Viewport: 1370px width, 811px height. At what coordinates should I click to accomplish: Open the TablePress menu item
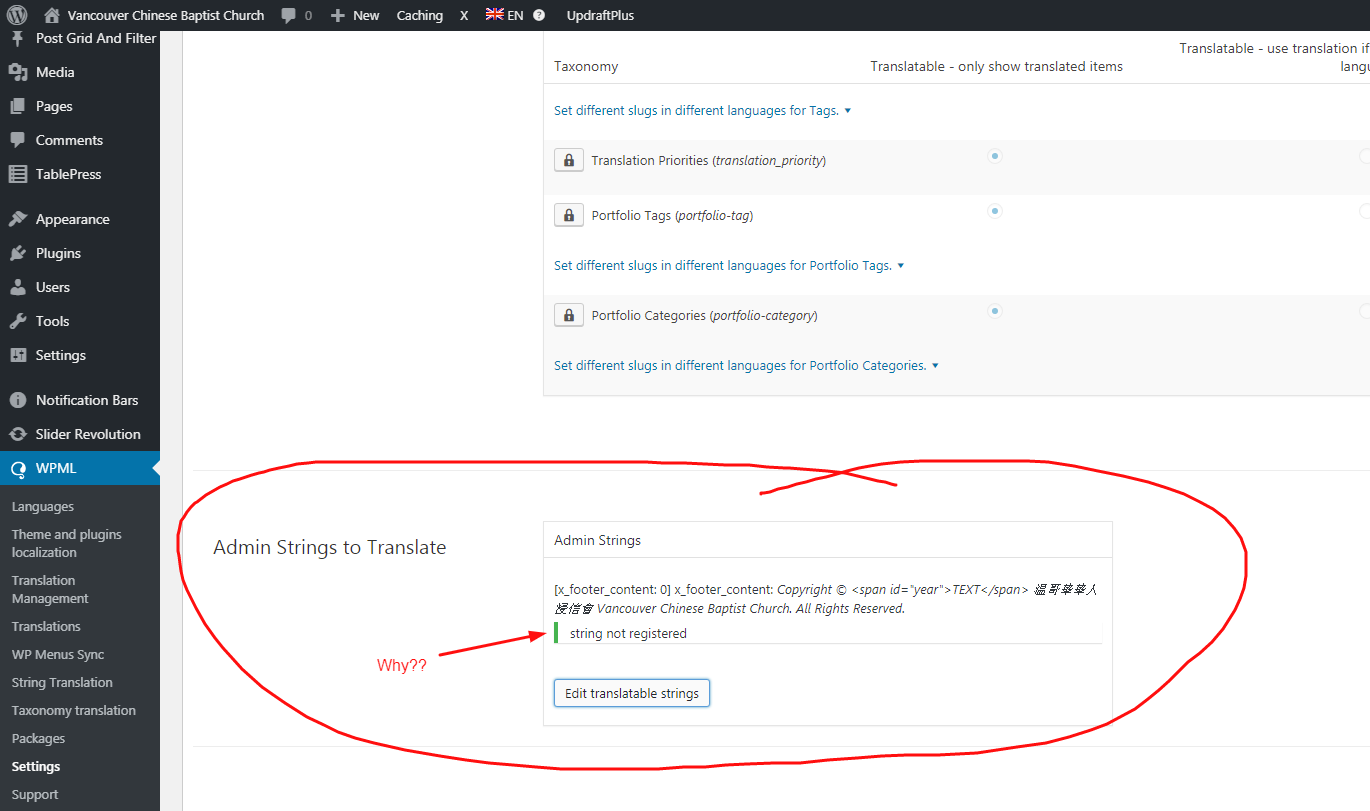[68, 174]
